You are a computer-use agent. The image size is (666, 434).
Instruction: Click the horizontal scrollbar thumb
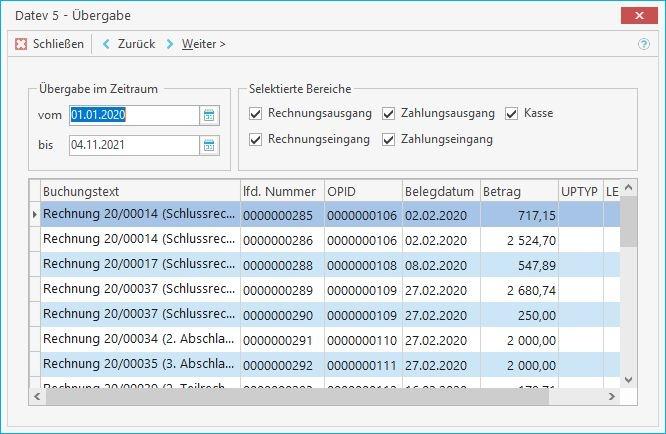(x=297, y=396)
